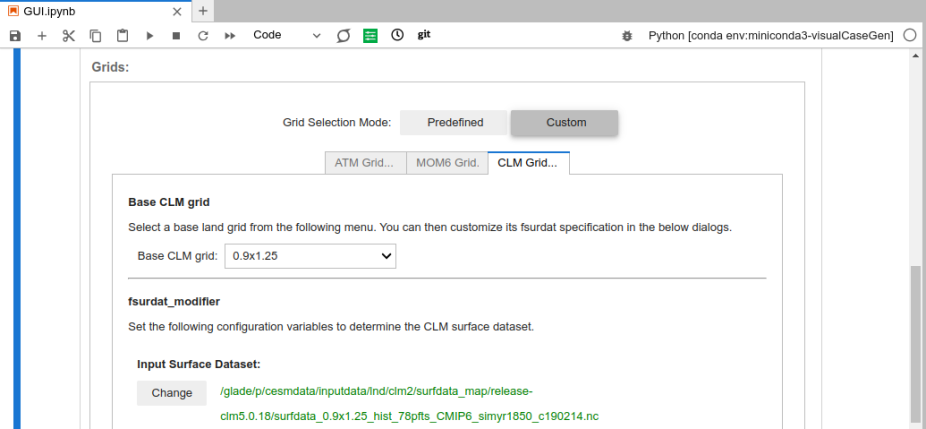This screenshot has height=429, width=926.
Task: Switch to the ATM Grid tab
Action: [x=365, y=163]
